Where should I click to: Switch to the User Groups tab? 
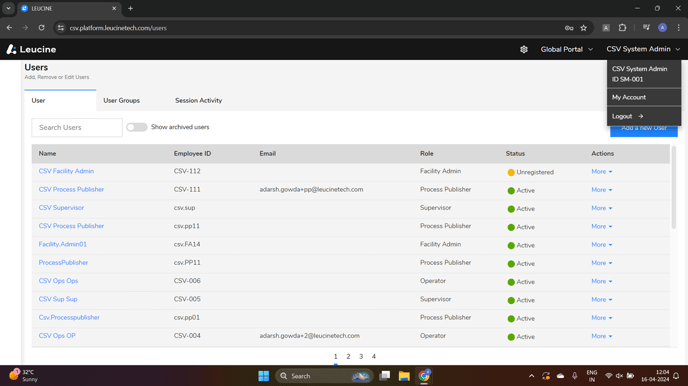122,100
